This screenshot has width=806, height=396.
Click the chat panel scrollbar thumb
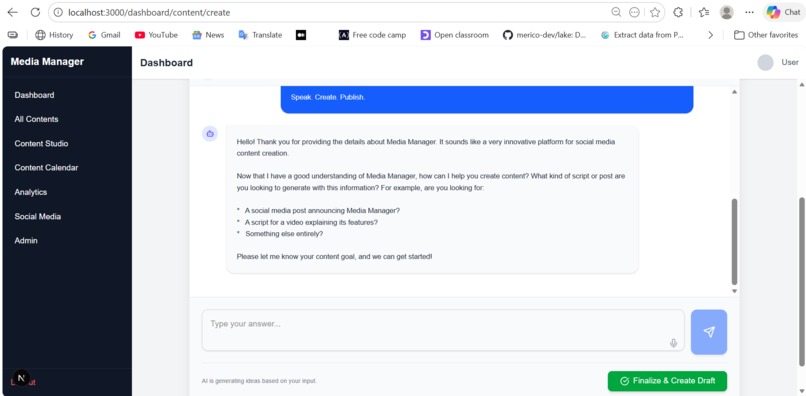735,242
